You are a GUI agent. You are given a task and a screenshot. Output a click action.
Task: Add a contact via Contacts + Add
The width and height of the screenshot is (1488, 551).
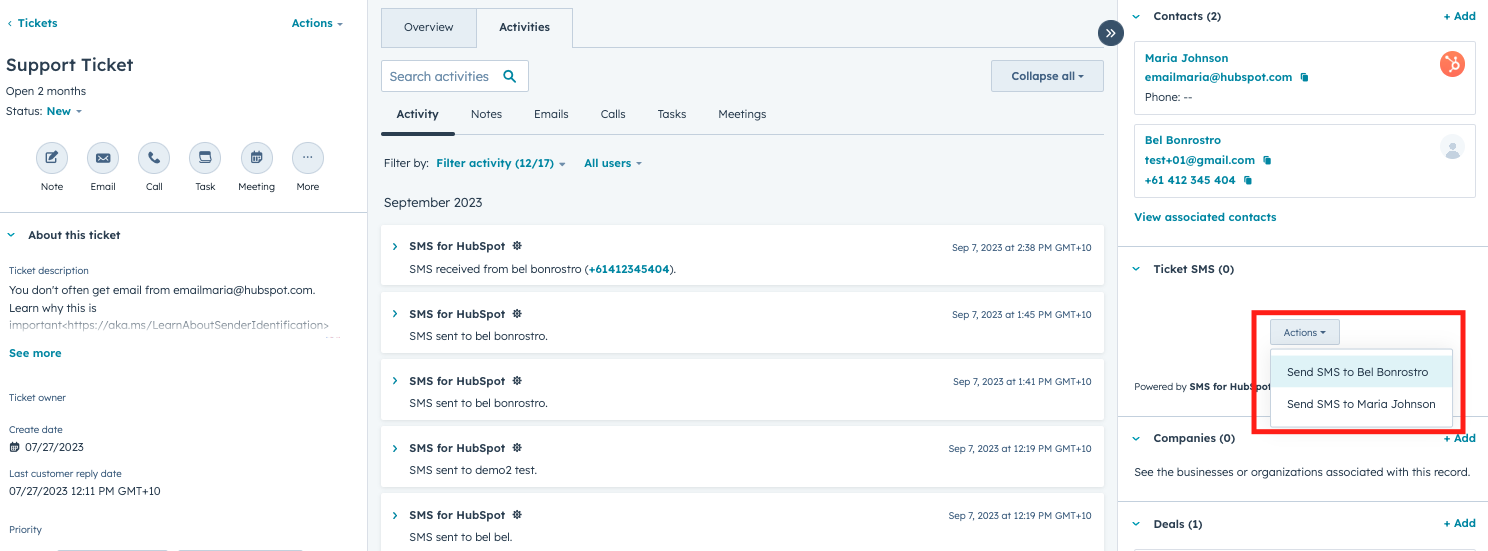(x=1459, y=16)
